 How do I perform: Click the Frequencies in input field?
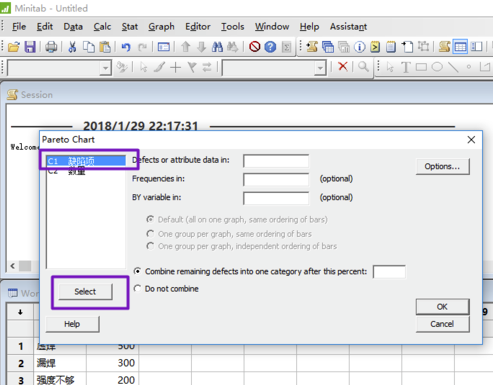pyautogui.click(x=276, y=180)
